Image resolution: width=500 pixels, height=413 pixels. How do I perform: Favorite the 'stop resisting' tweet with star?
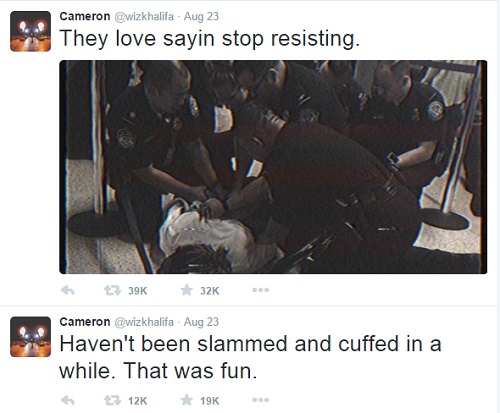pos(187,290)
